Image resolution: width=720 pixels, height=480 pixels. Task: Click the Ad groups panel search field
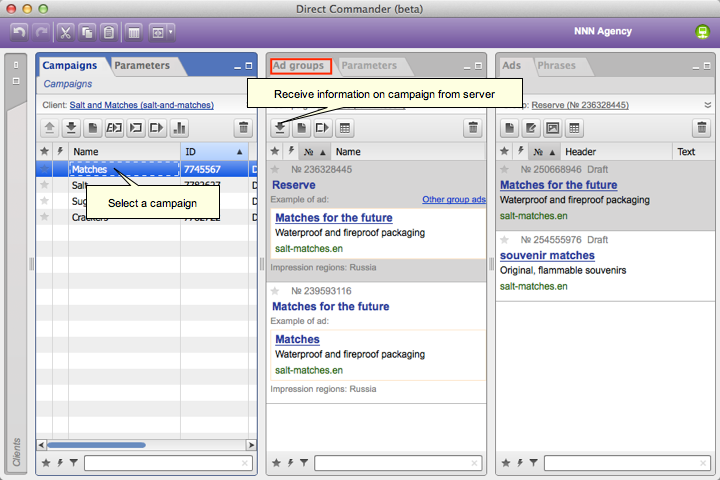(x=398, y=463)
